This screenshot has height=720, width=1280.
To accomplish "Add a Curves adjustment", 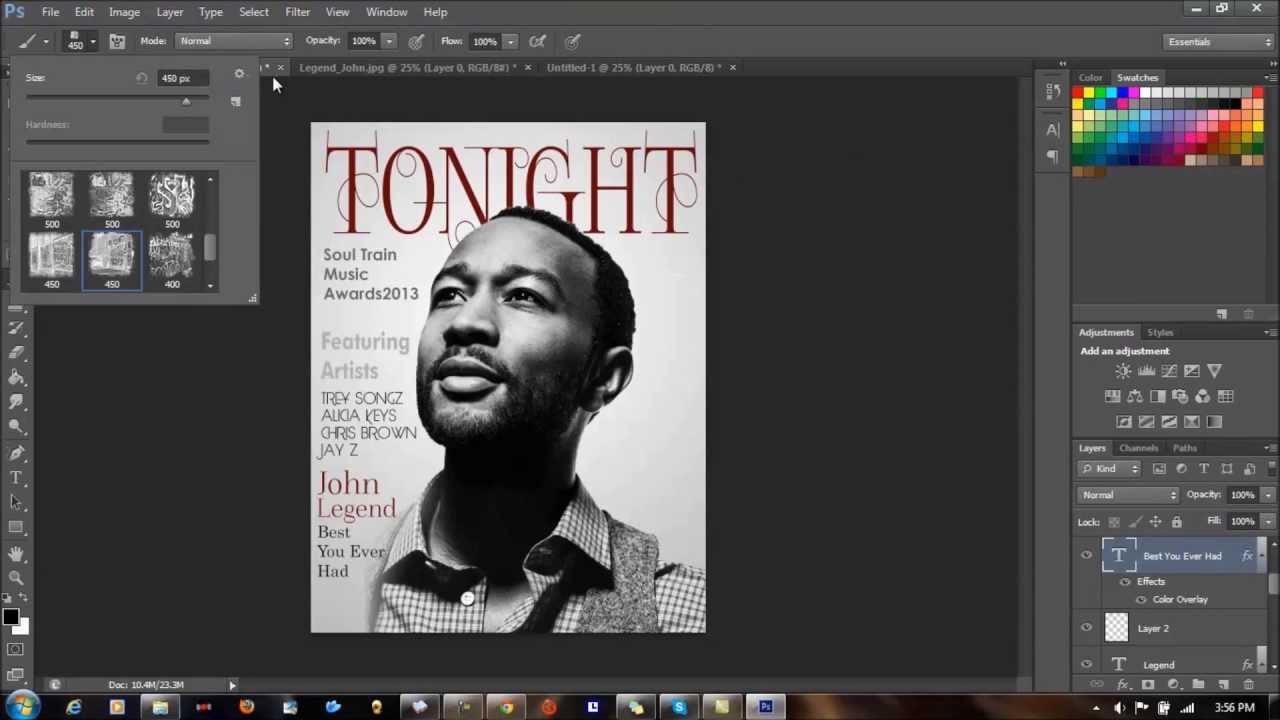I will click(1169, 371).
